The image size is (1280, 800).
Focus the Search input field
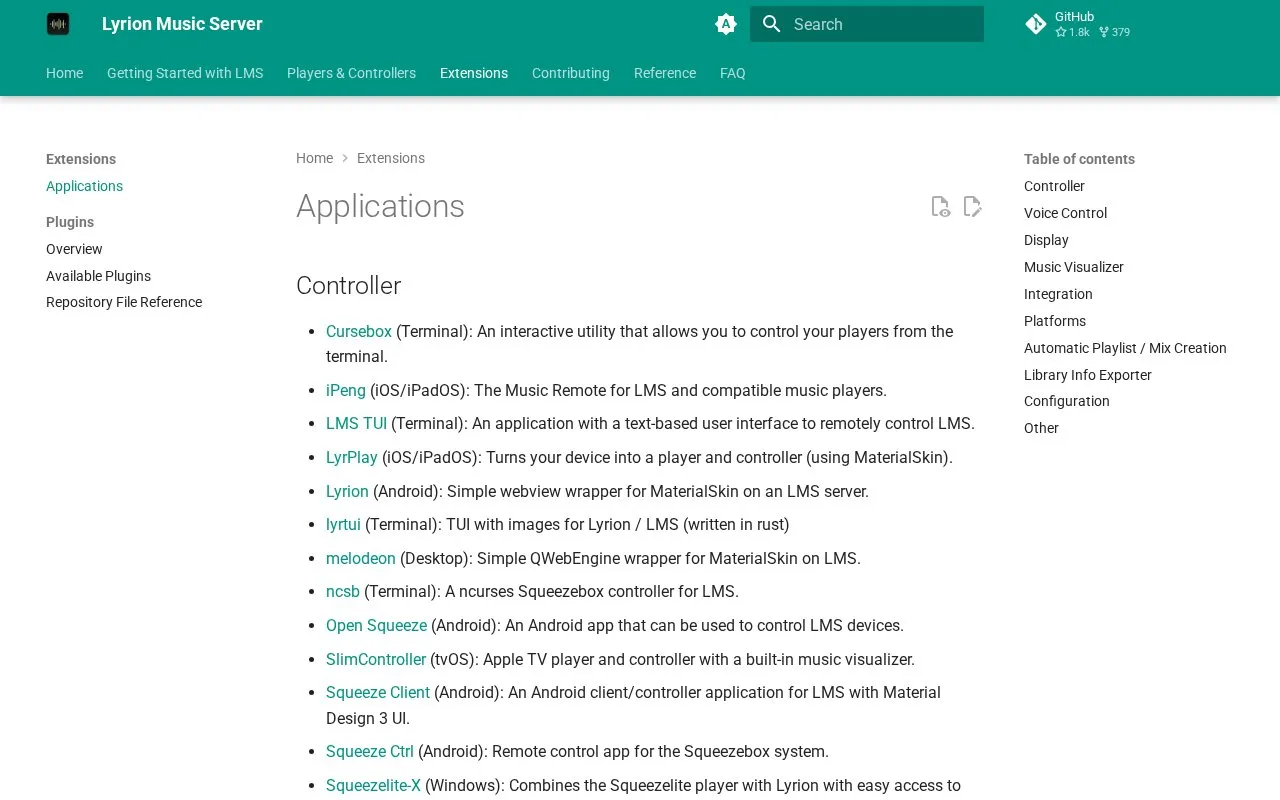tap(867, 24)
